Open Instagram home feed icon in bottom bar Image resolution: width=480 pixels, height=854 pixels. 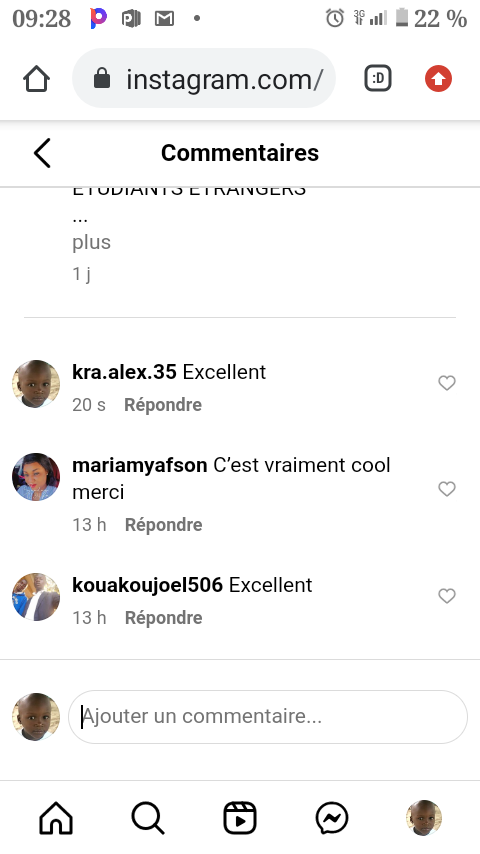(56, 818)
